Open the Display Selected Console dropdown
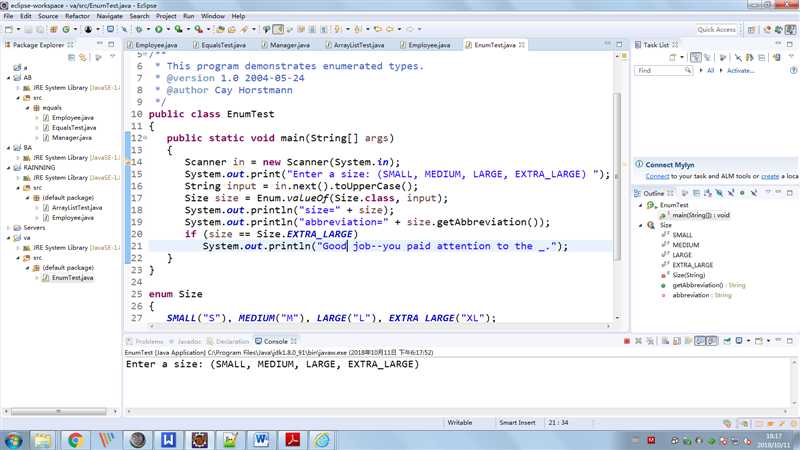Image resolution: width=800 pixels, height=450 pixels. click(x=748, y=341)
